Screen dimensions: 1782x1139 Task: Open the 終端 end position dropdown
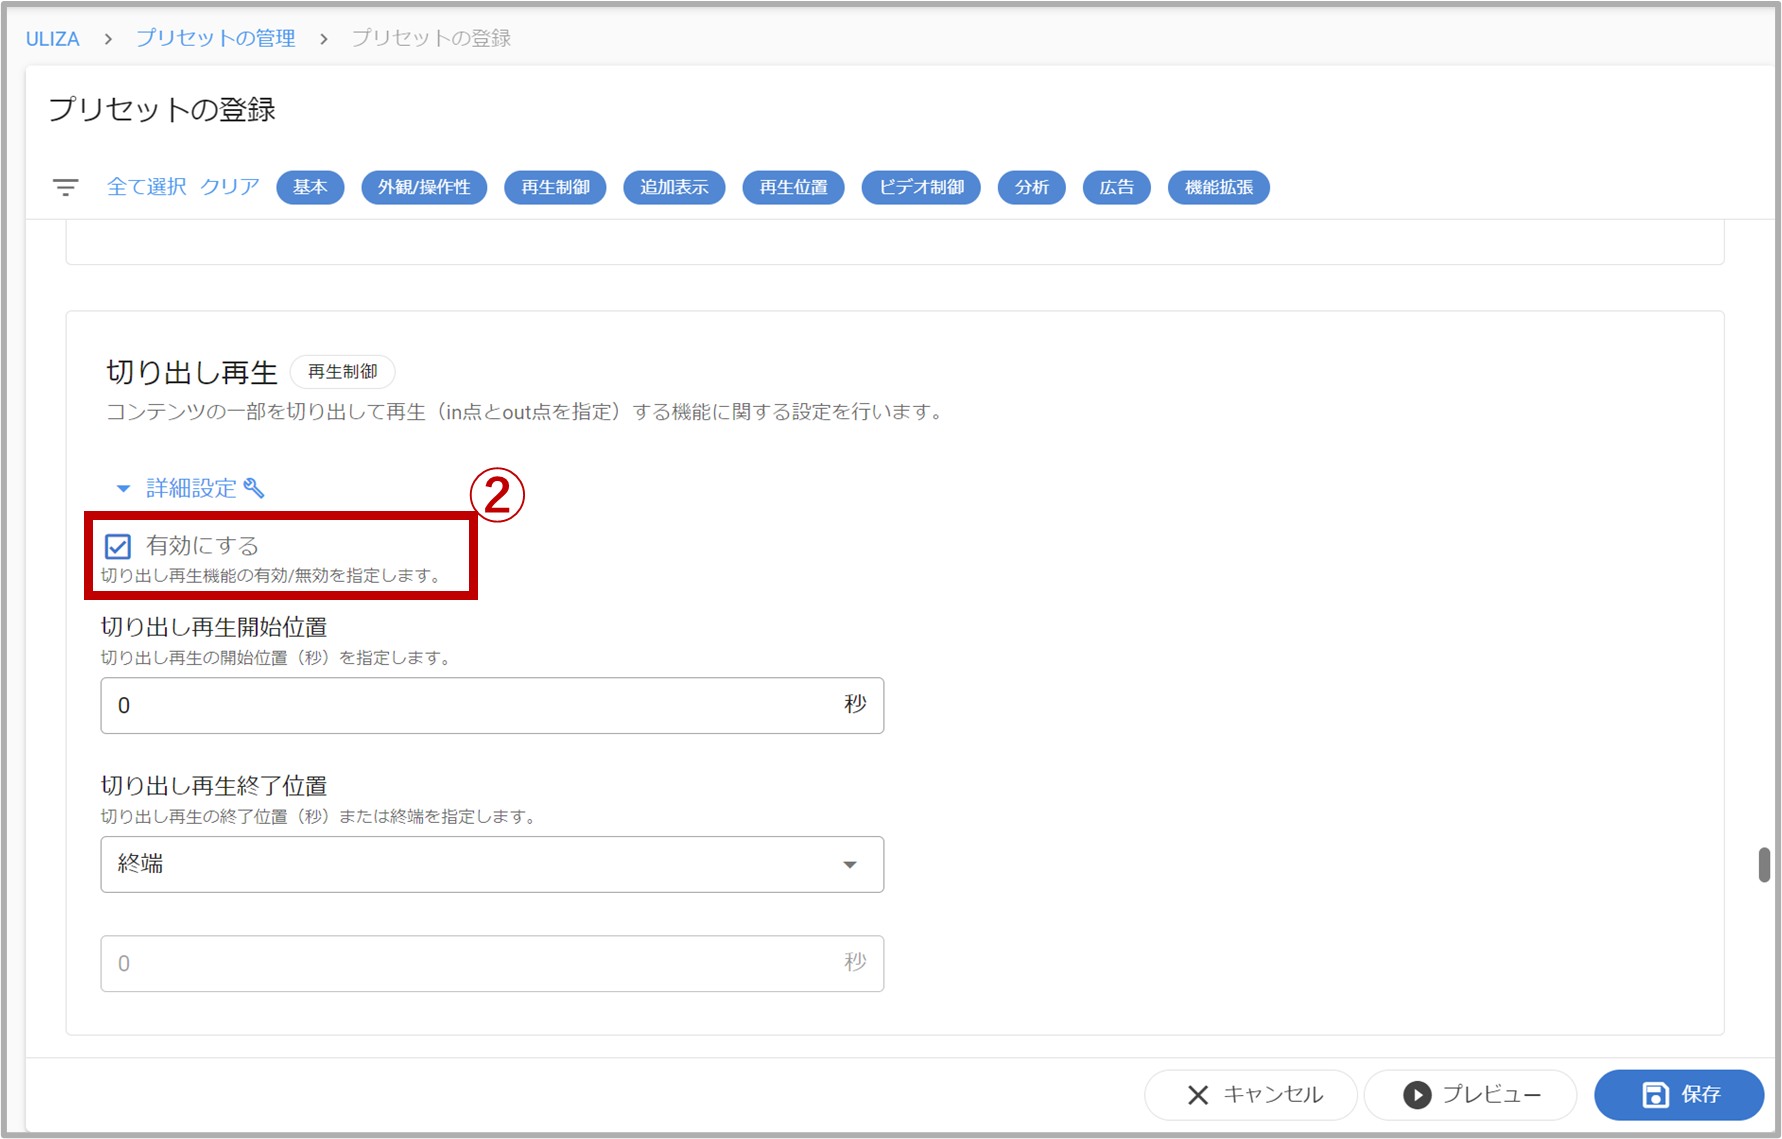tap(492, 864)
